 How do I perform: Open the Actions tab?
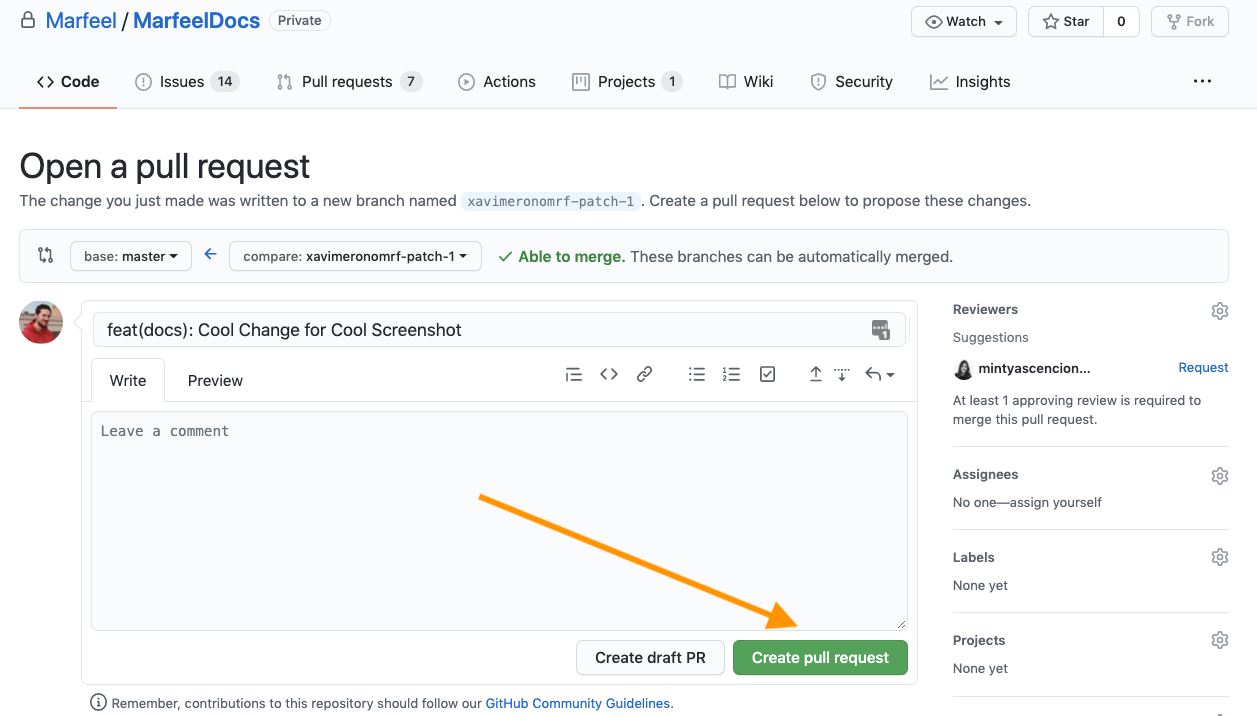click(x=497, y=82)
